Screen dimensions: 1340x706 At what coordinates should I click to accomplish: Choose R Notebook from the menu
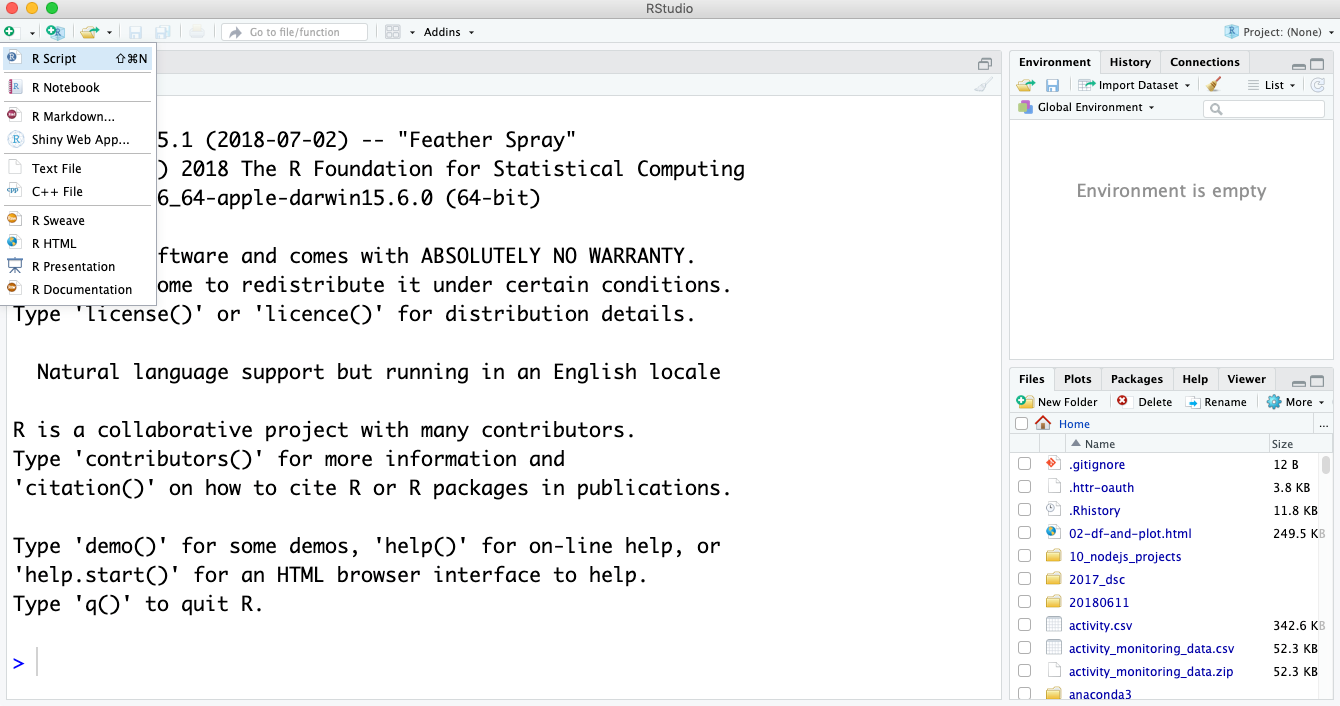pyautogui.click(x=79, y=87)
